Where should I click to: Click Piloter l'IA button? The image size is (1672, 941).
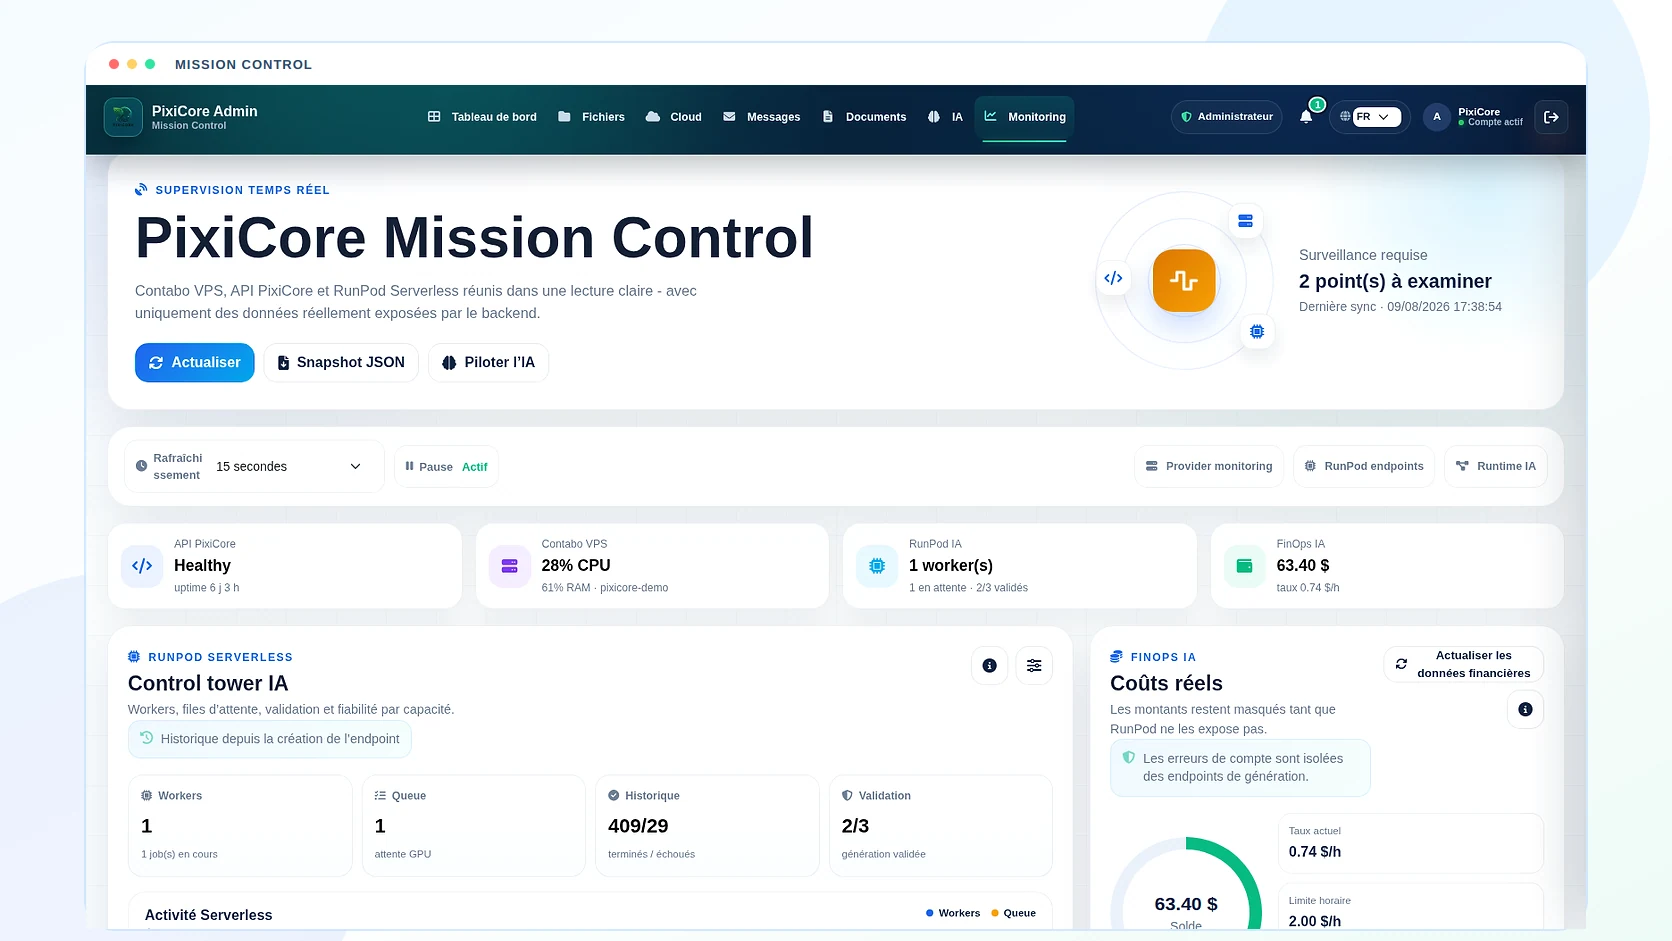pyautogui.click(x=488, y=362)
